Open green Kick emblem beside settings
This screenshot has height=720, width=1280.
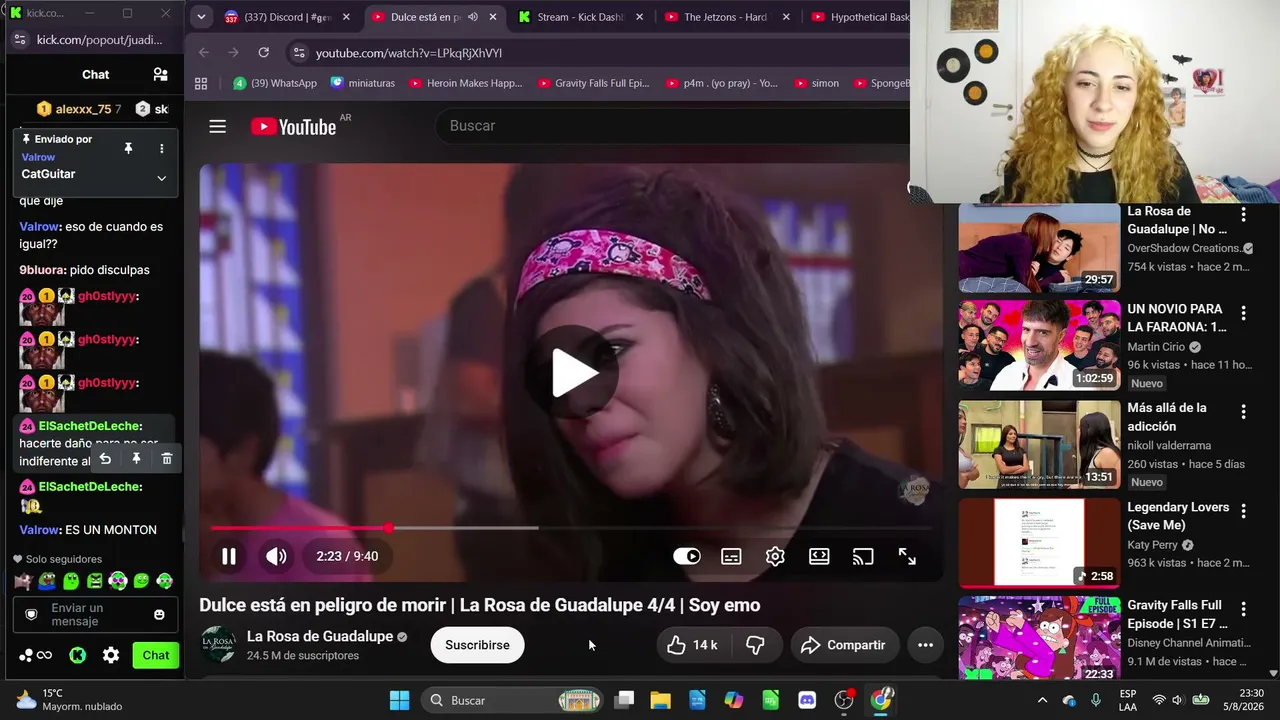click(77, 656)
